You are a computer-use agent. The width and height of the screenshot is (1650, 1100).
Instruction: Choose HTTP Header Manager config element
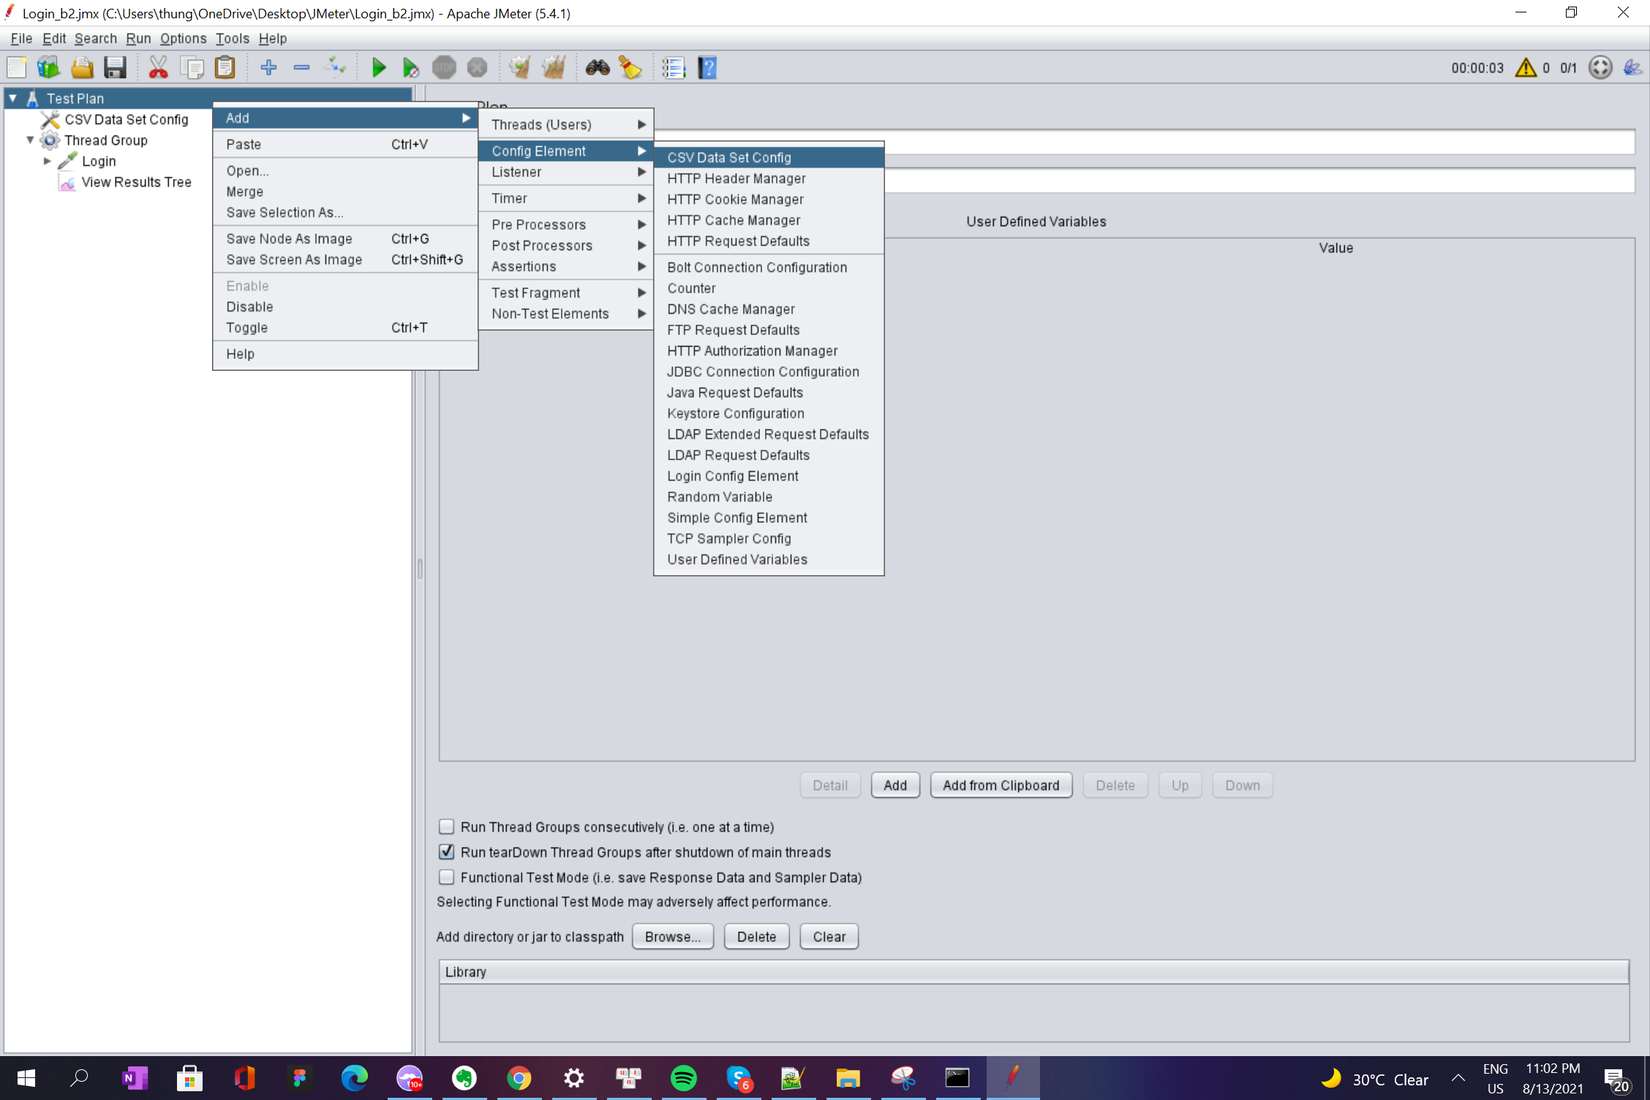(769, 178)
